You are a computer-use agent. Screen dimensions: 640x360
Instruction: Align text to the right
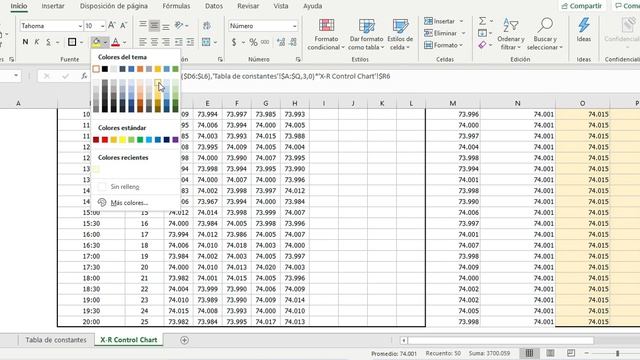coord(166,42)
